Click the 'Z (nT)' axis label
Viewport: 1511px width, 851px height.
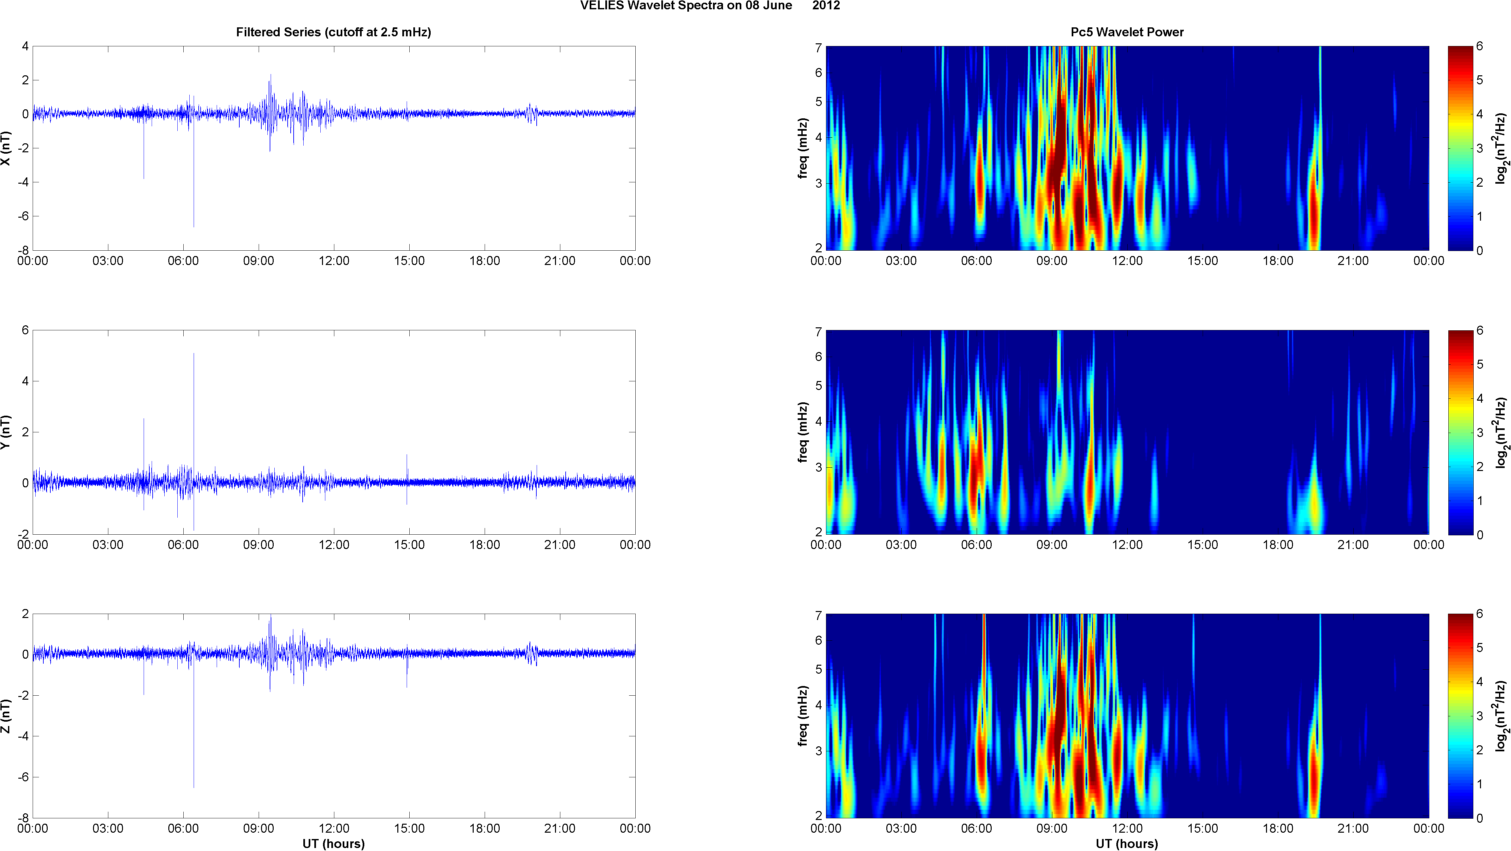click(6, 716)
